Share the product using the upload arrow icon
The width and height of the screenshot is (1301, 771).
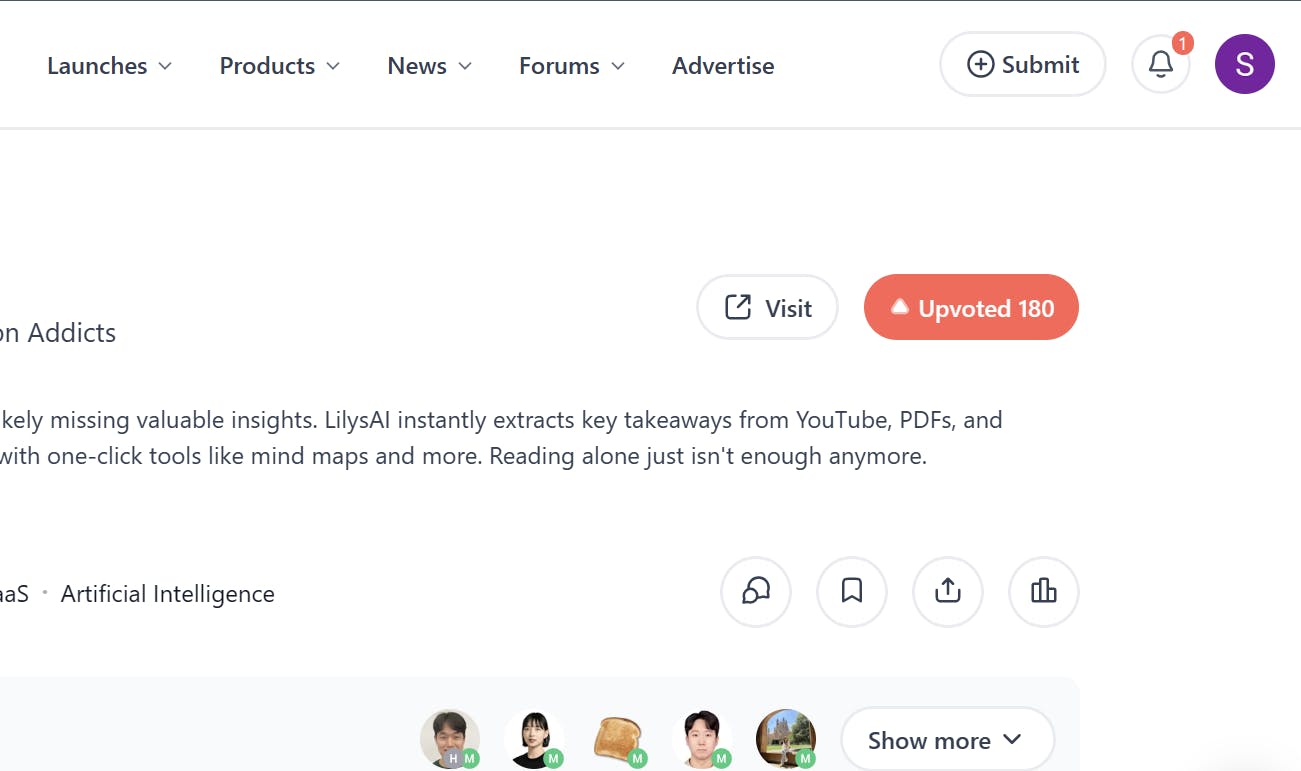tap(948, 592)
